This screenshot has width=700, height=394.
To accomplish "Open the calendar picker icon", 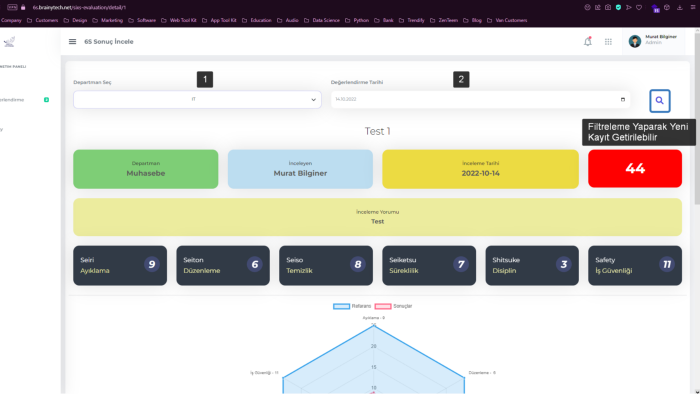I will click(x=623, y=100).
